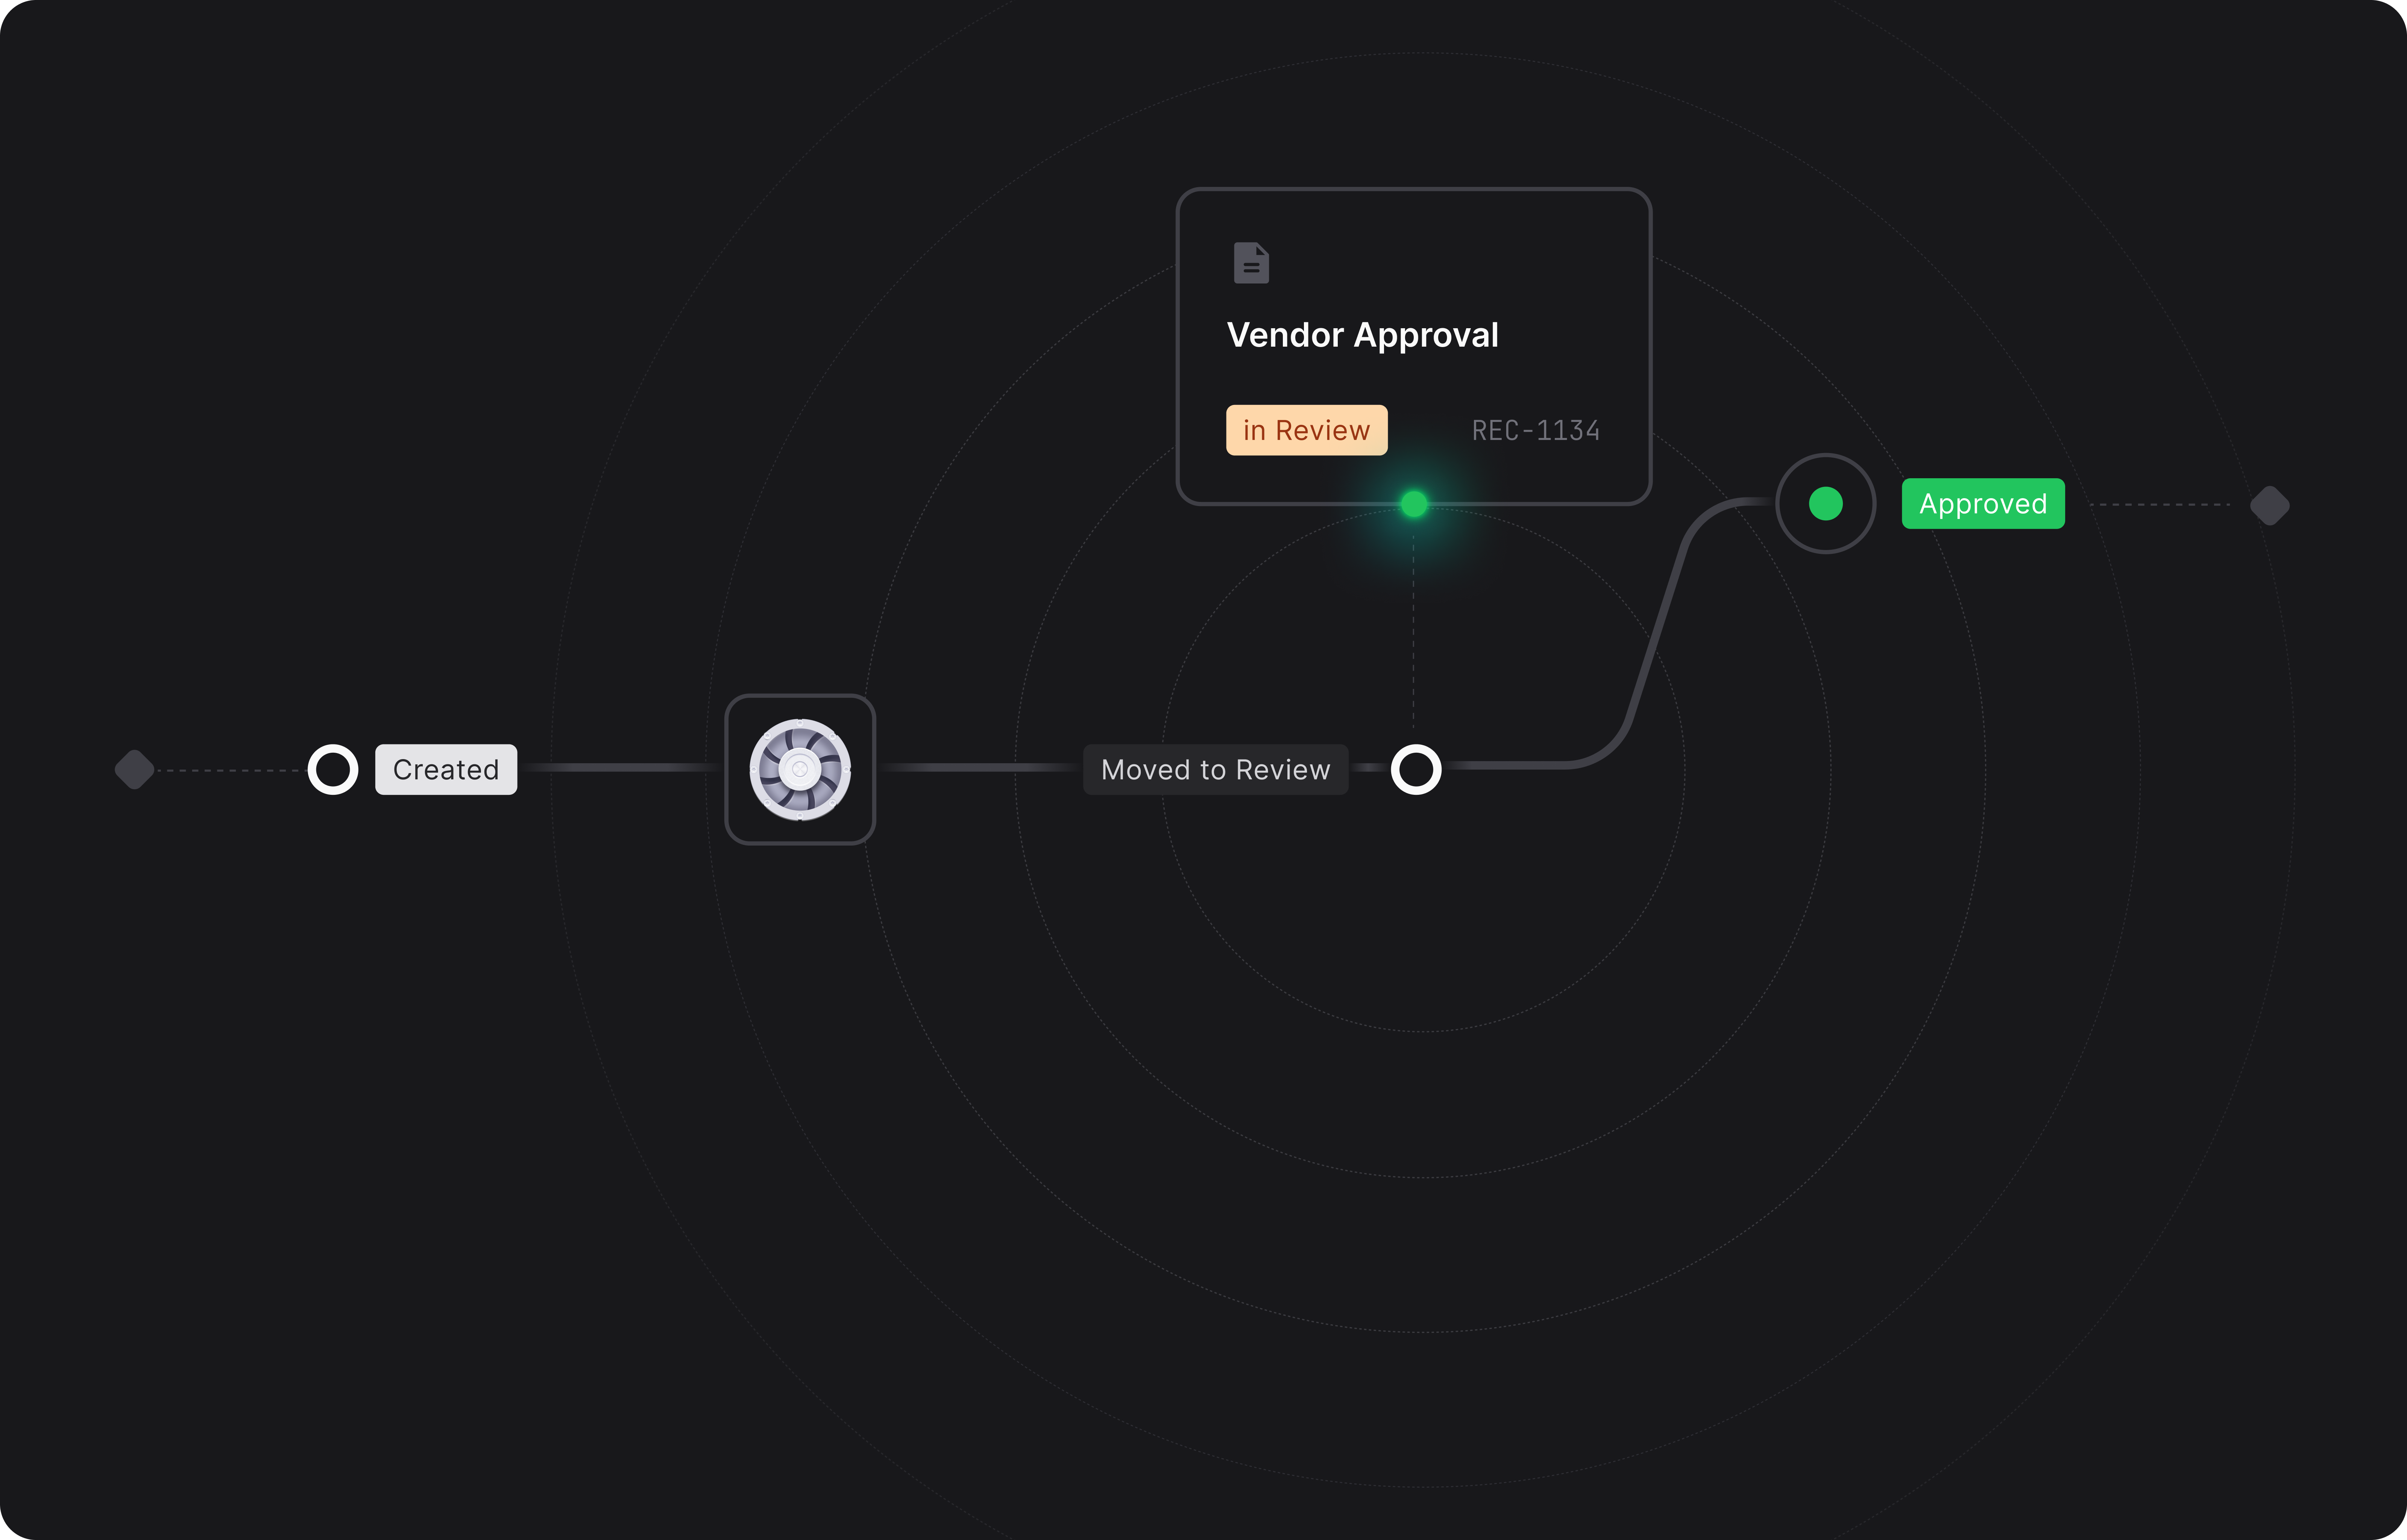Open the turbine fan automation node
Screen dimensions: 2407x1540
point(800,769)
